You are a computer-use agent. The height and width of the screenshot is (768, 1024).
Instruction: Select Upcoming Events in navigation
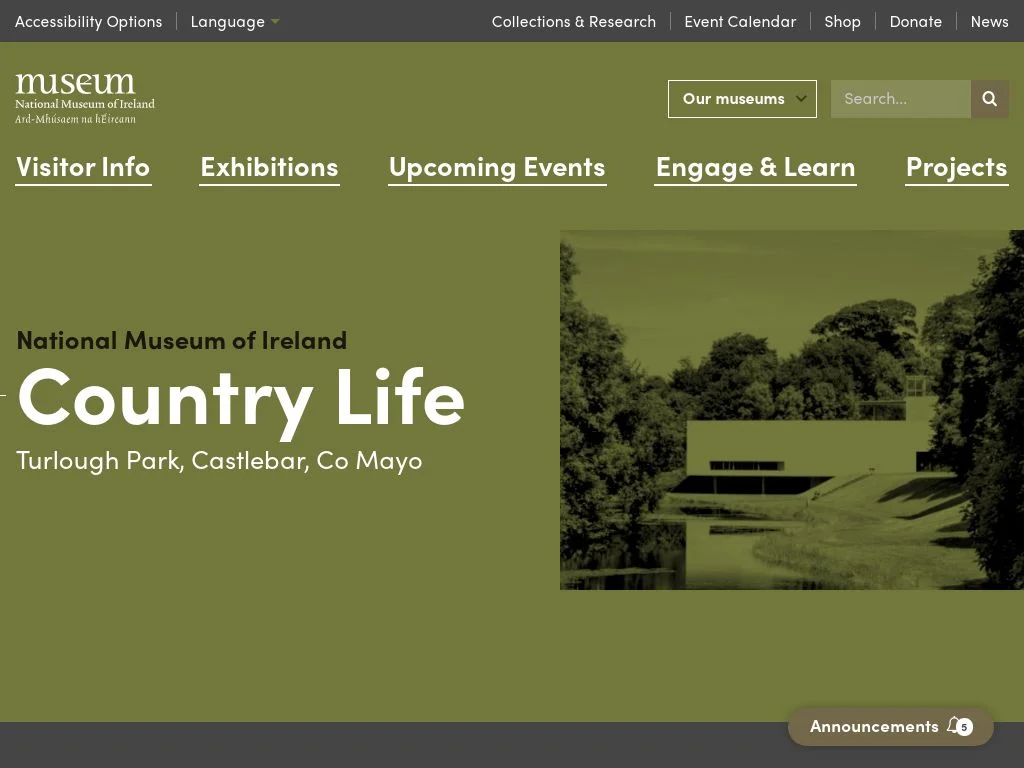pyautogui.click(x=497, y=168)
